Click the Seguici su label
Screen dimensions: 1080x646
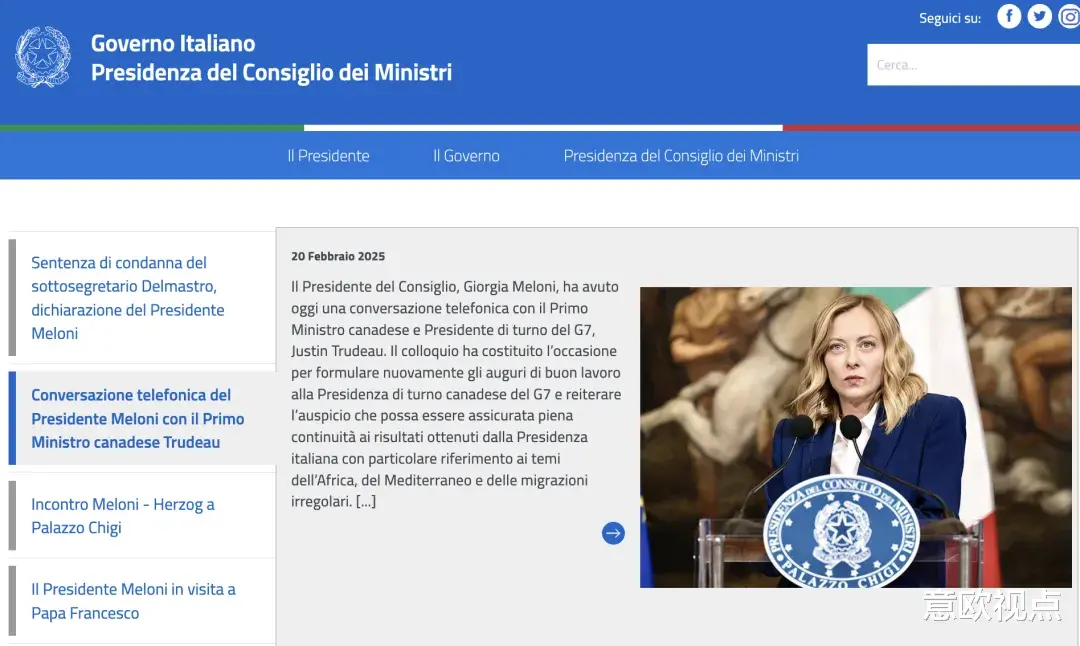tap(950, 19)
